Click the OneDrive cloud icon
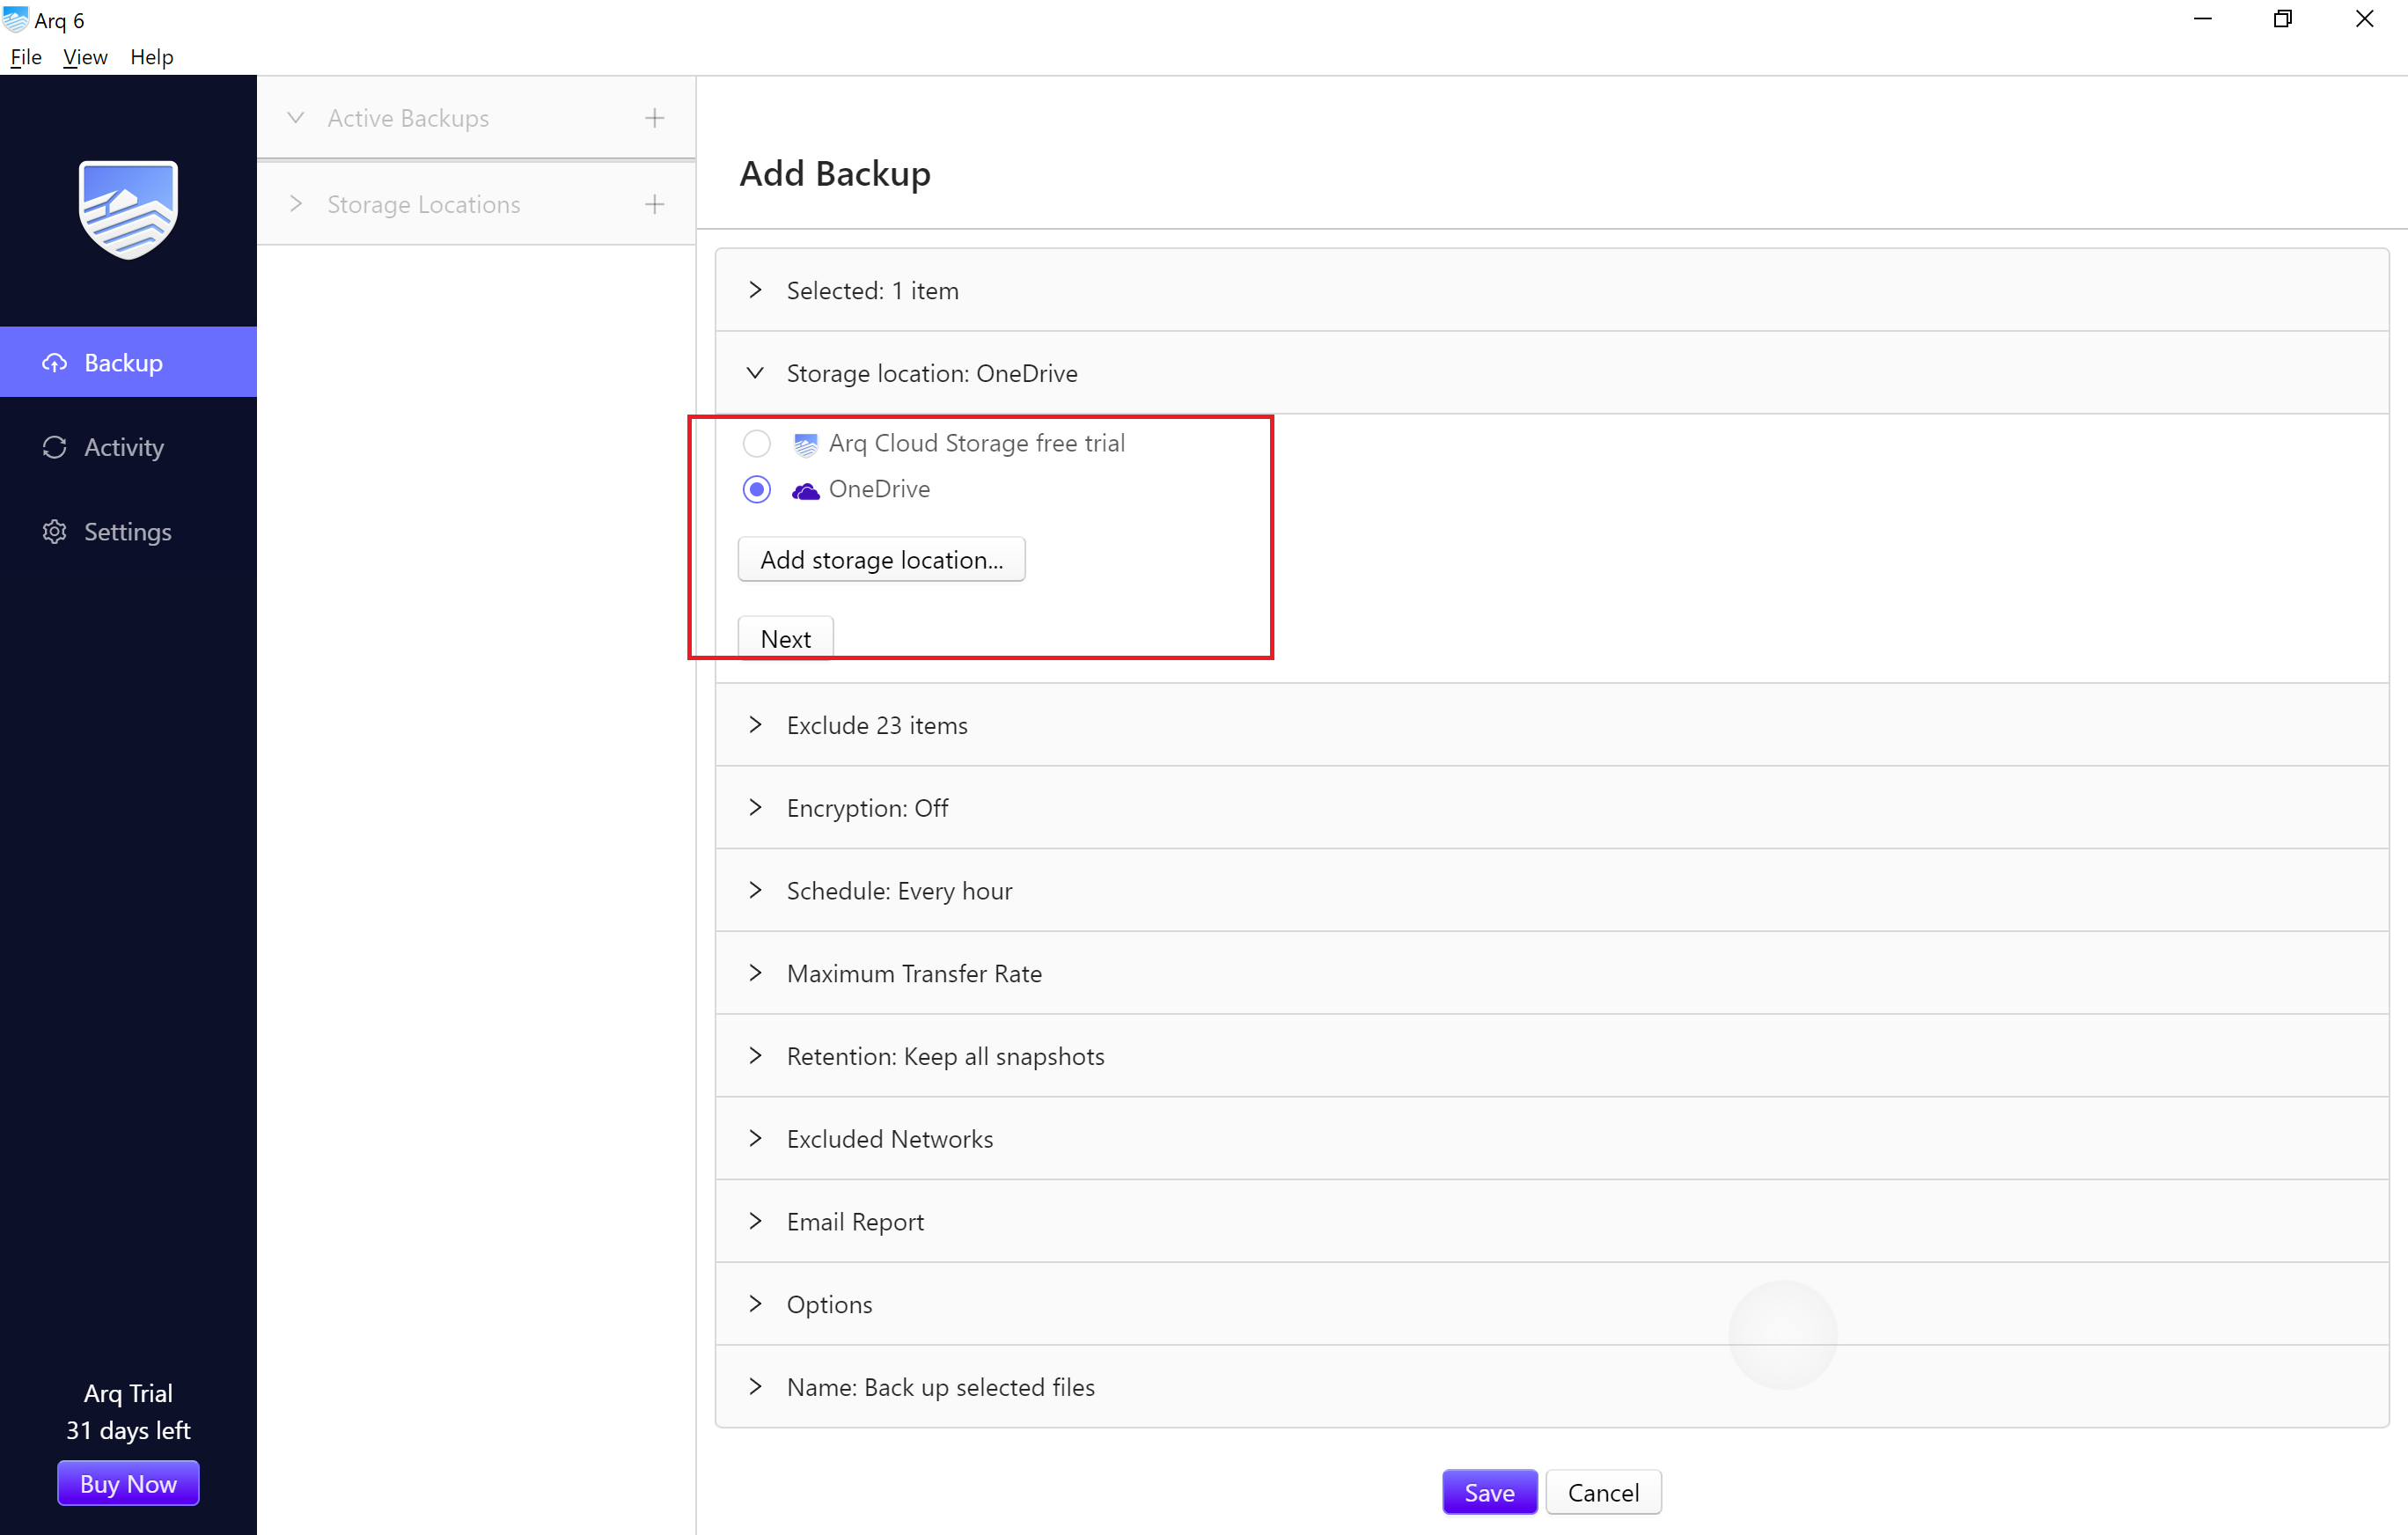Screen dimensions: 2408x1535 pos(805,490)
